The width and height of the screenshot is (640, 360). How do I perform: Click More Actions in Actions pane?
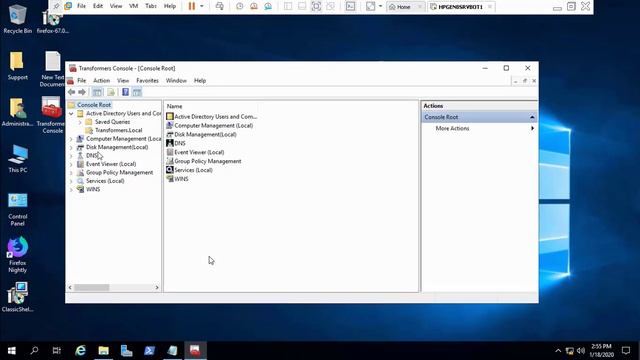click(x=452, y=129)
